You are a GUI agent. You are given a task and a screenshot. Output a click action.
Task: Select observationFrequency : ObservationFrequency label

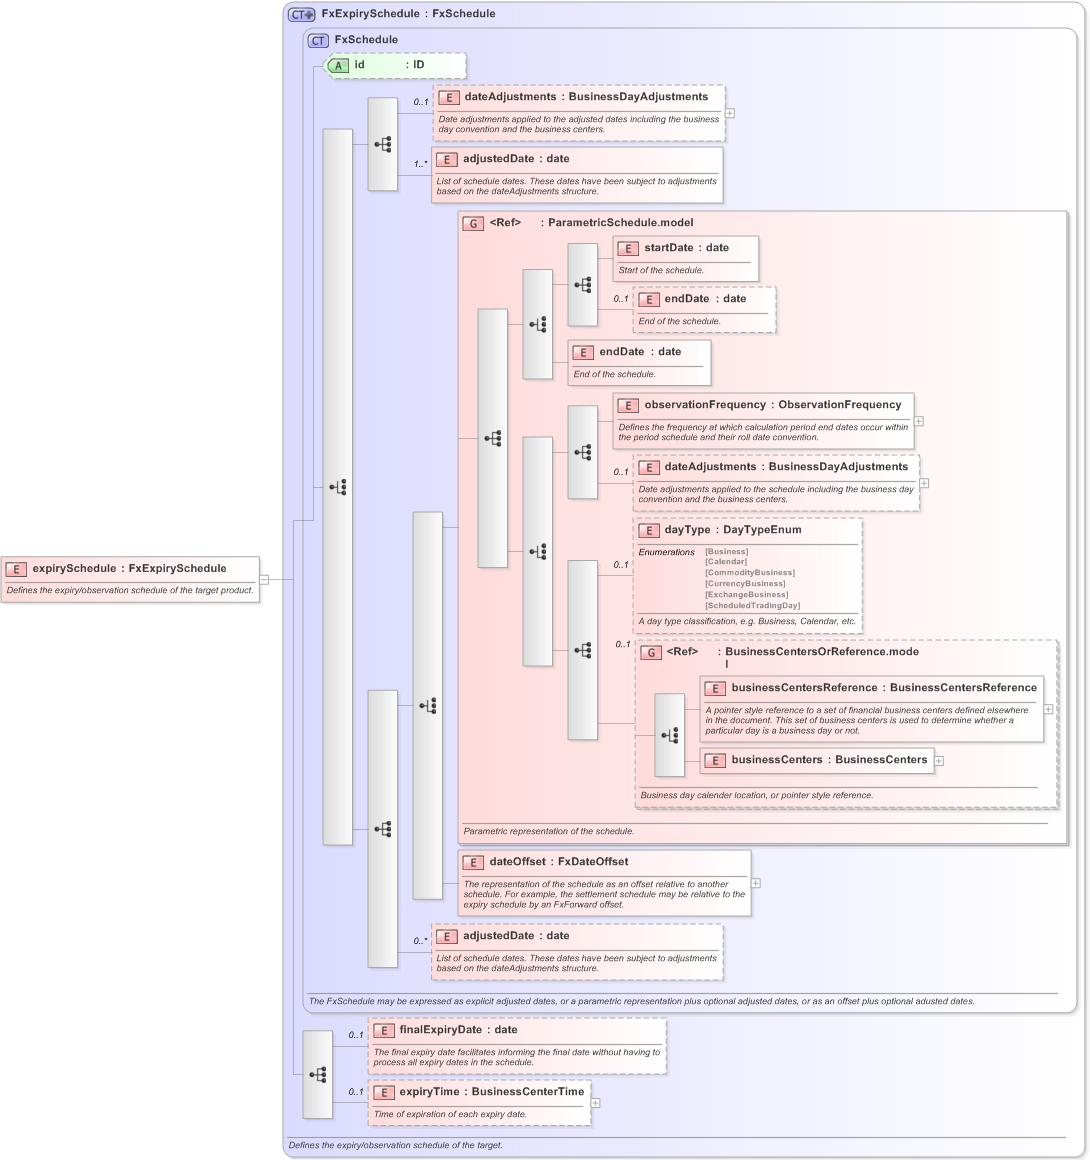(773, 405)
